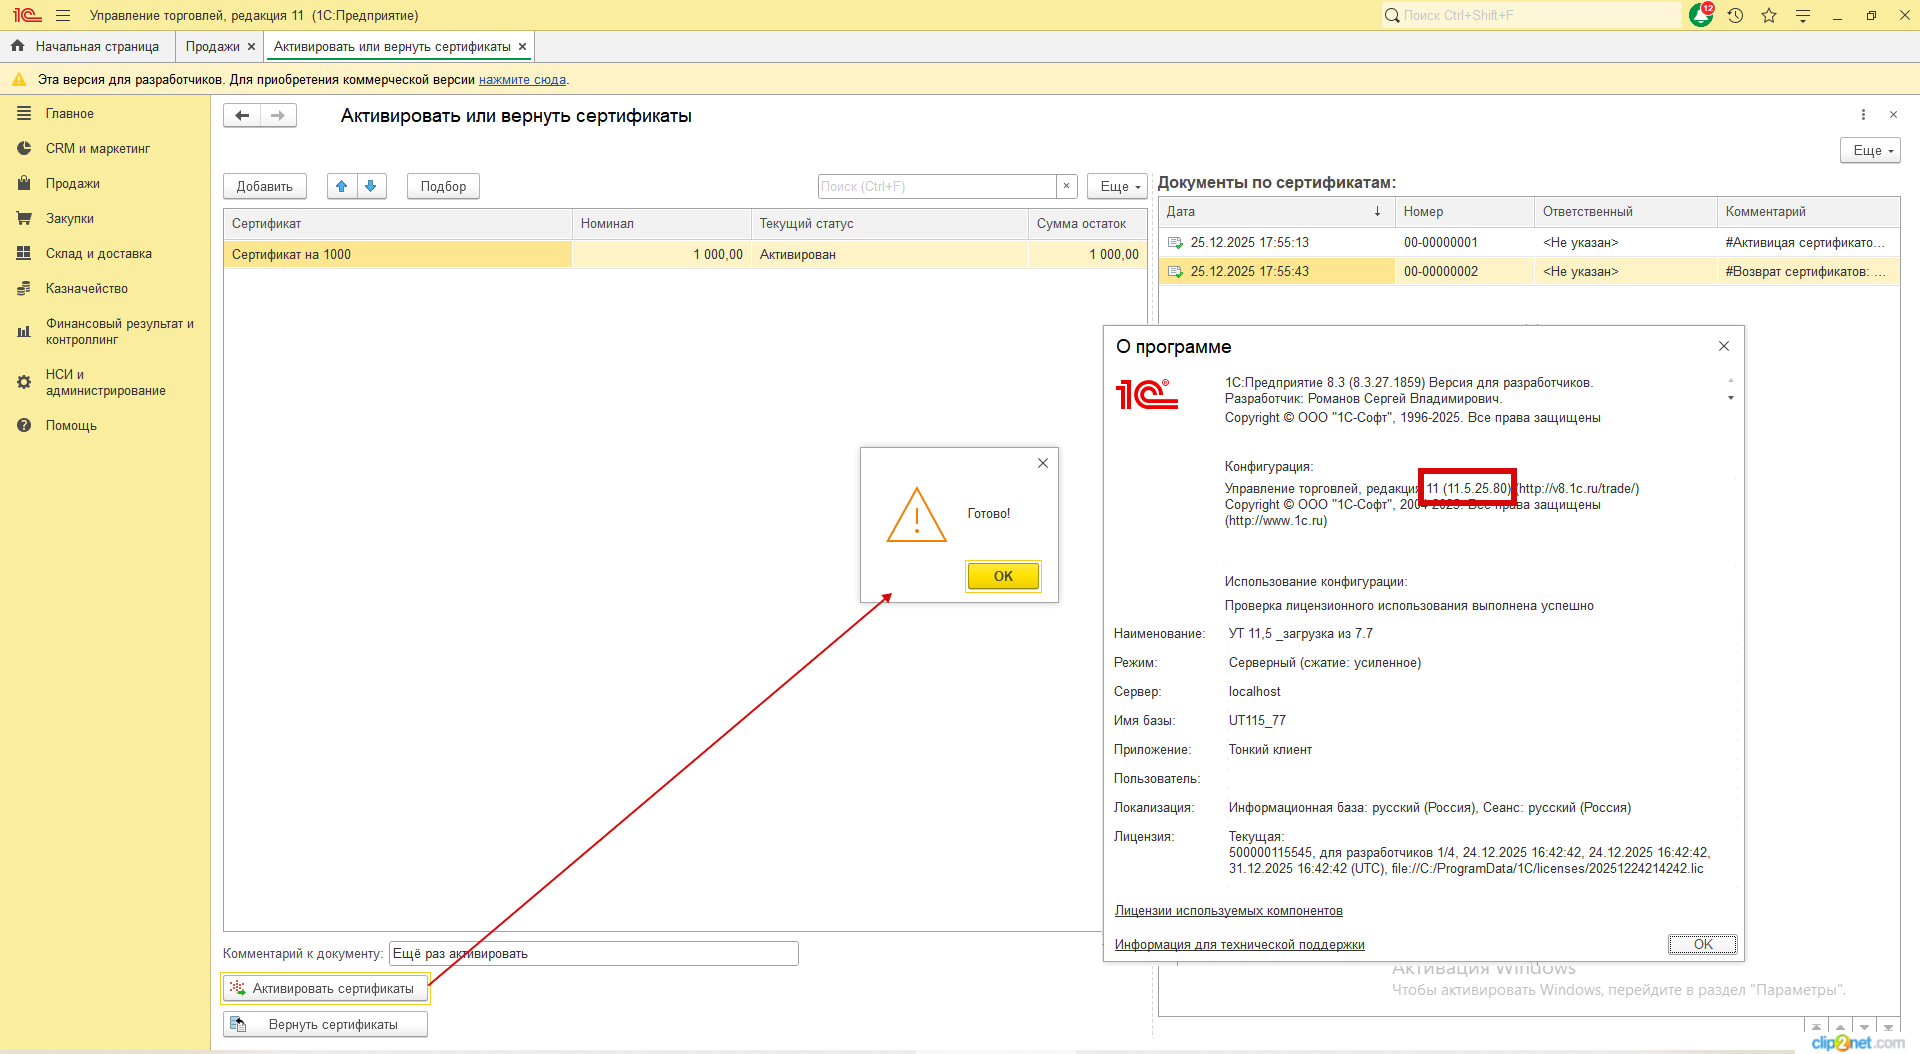Close the Продажи tab
The image size is (1920, 1054).
252,47
